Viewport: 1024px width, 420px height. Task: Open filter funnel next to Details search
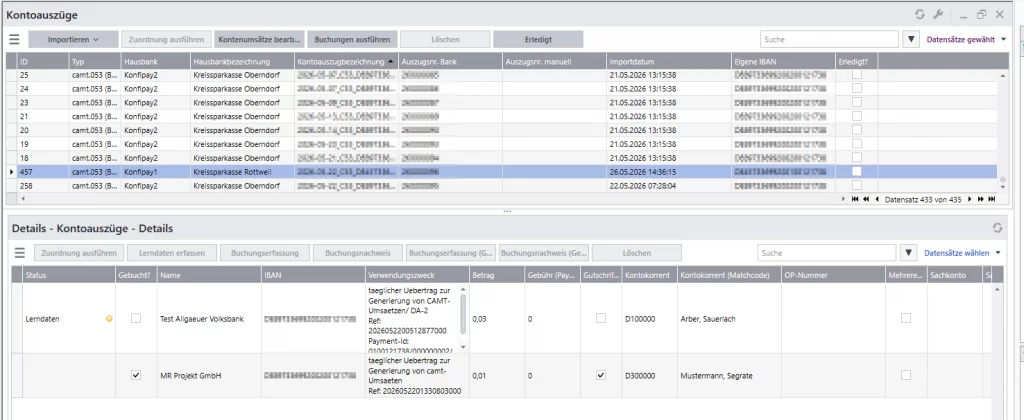click(x=908, y=253)
